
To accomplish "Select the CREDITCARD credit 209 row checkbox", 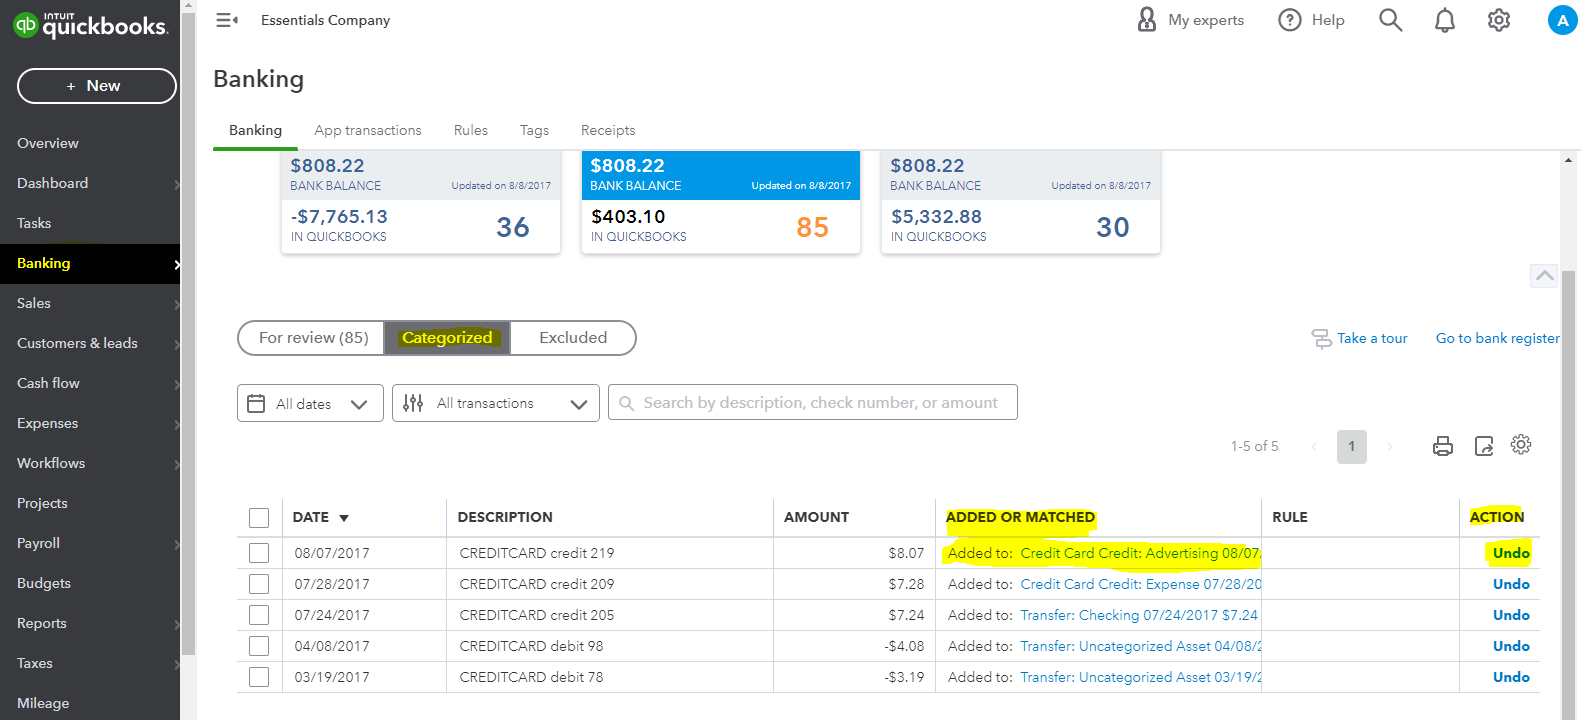I will [x=259, y=584].
